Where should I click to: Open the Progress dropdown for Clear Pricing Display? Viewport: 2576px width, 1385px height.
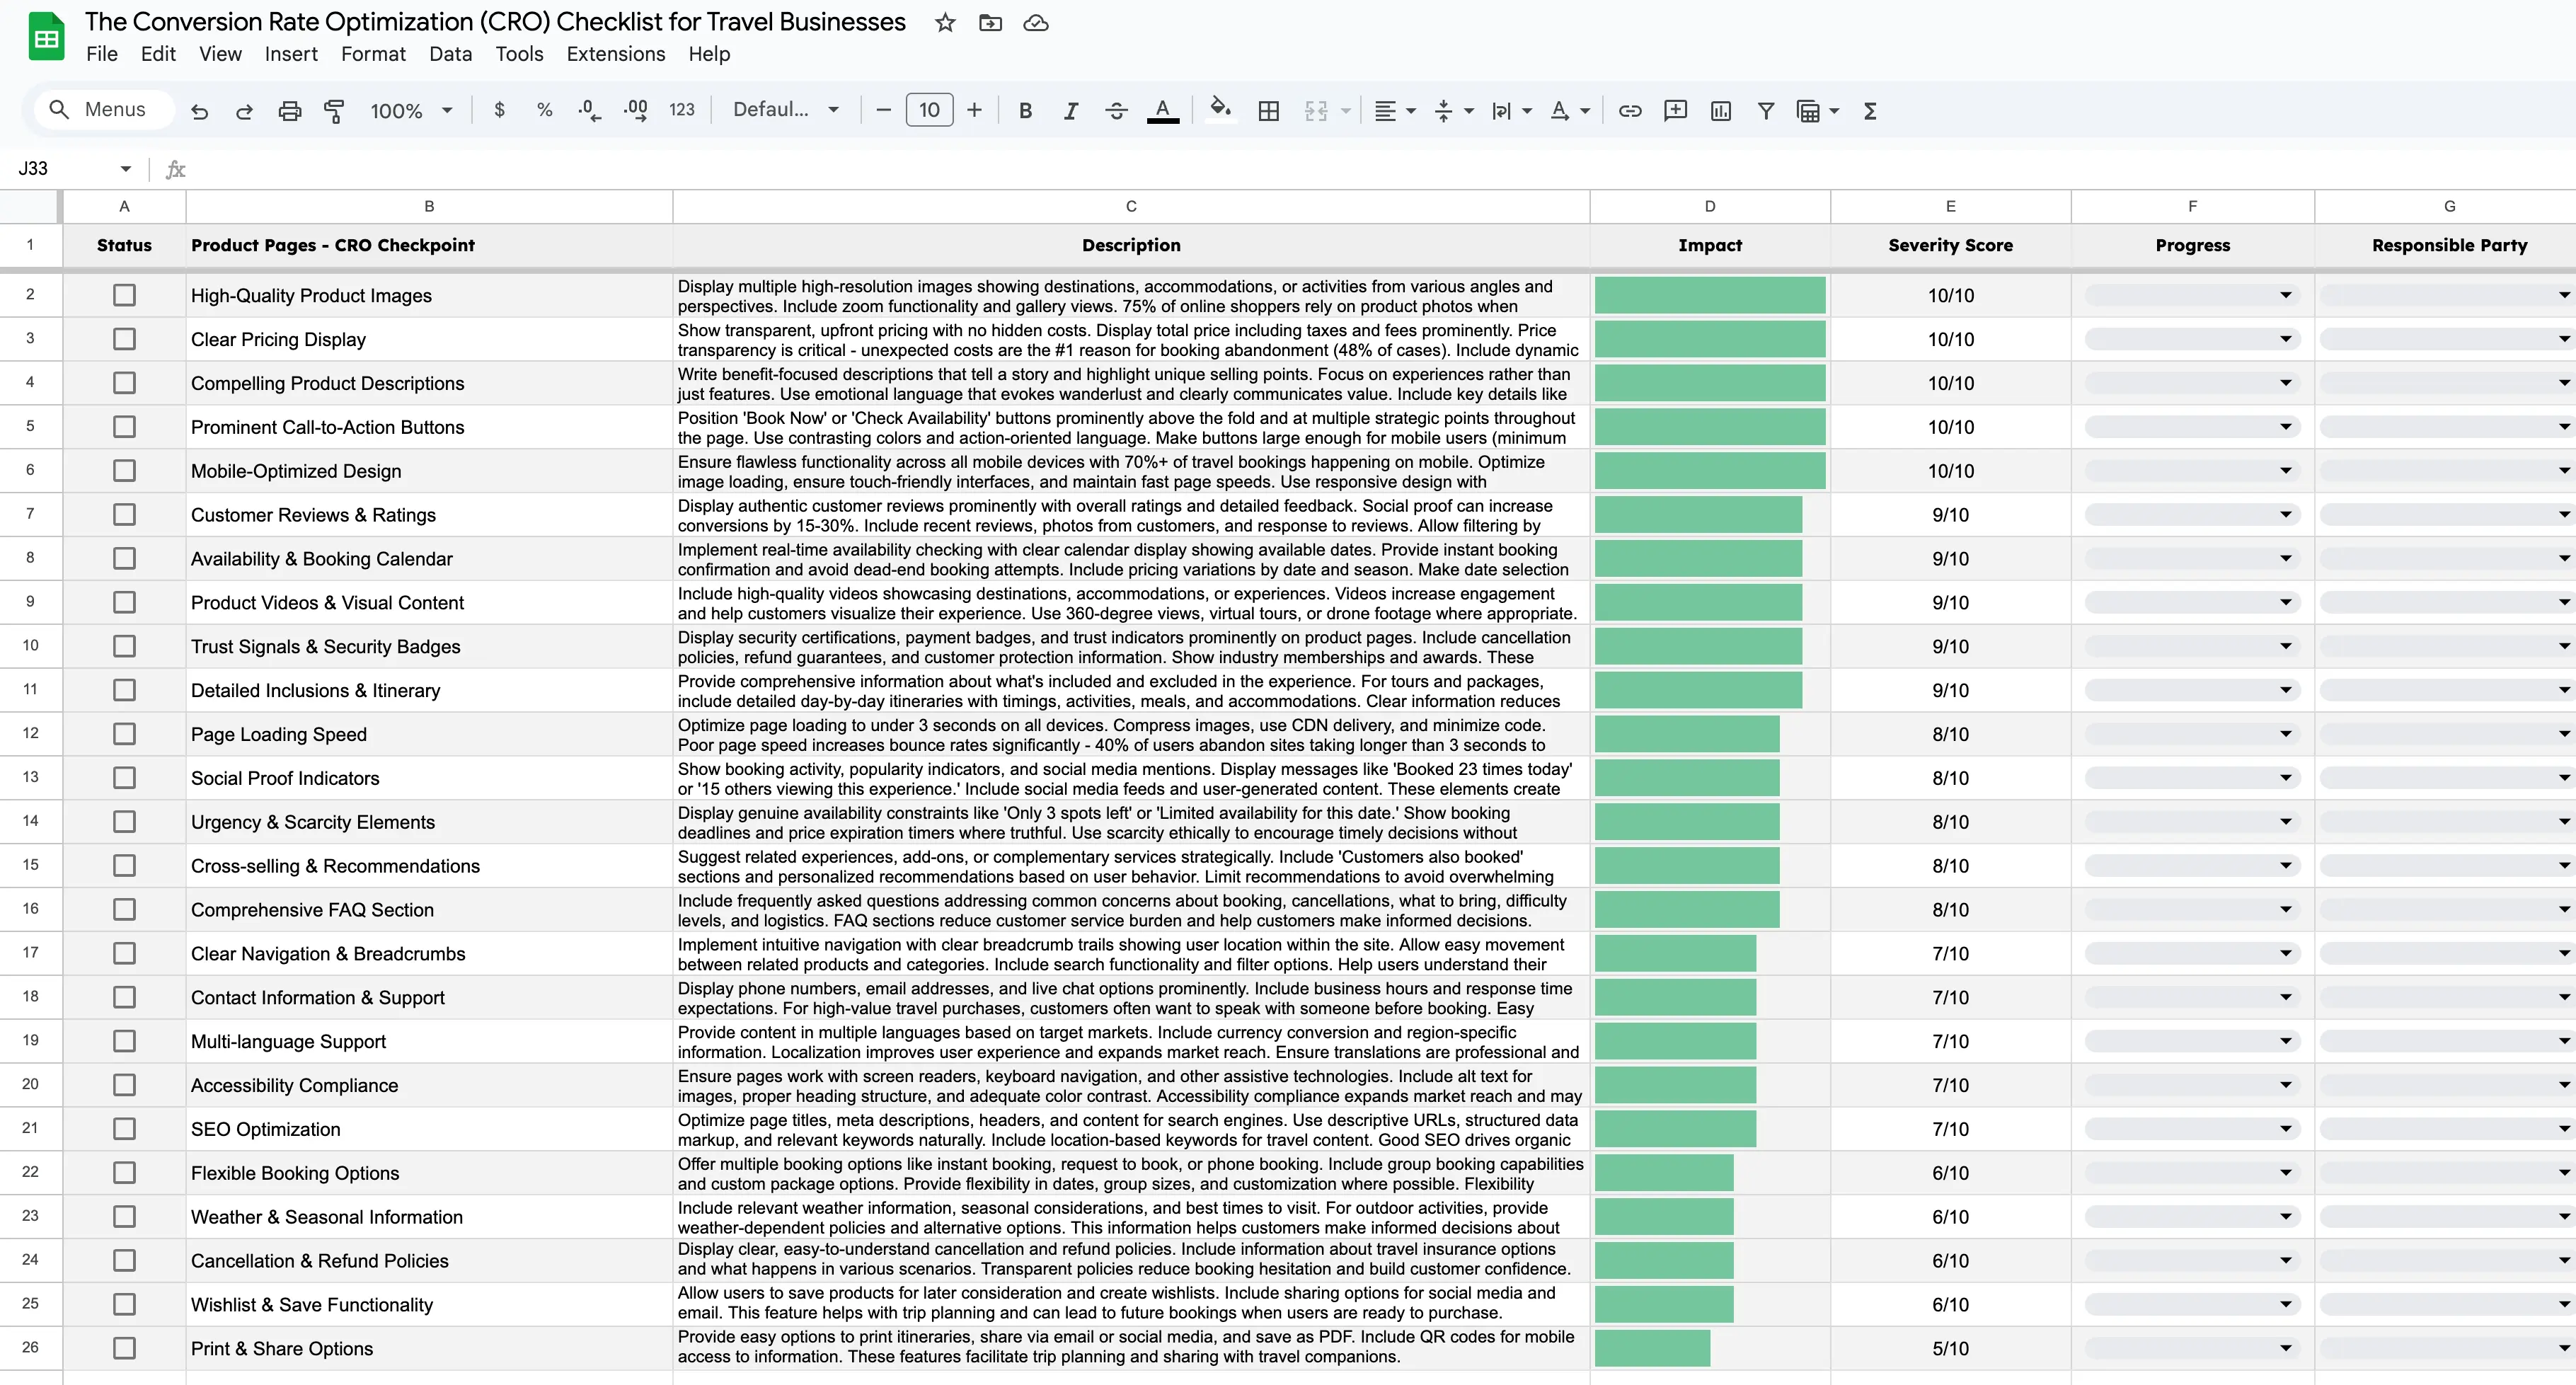tap(2285, 339)
